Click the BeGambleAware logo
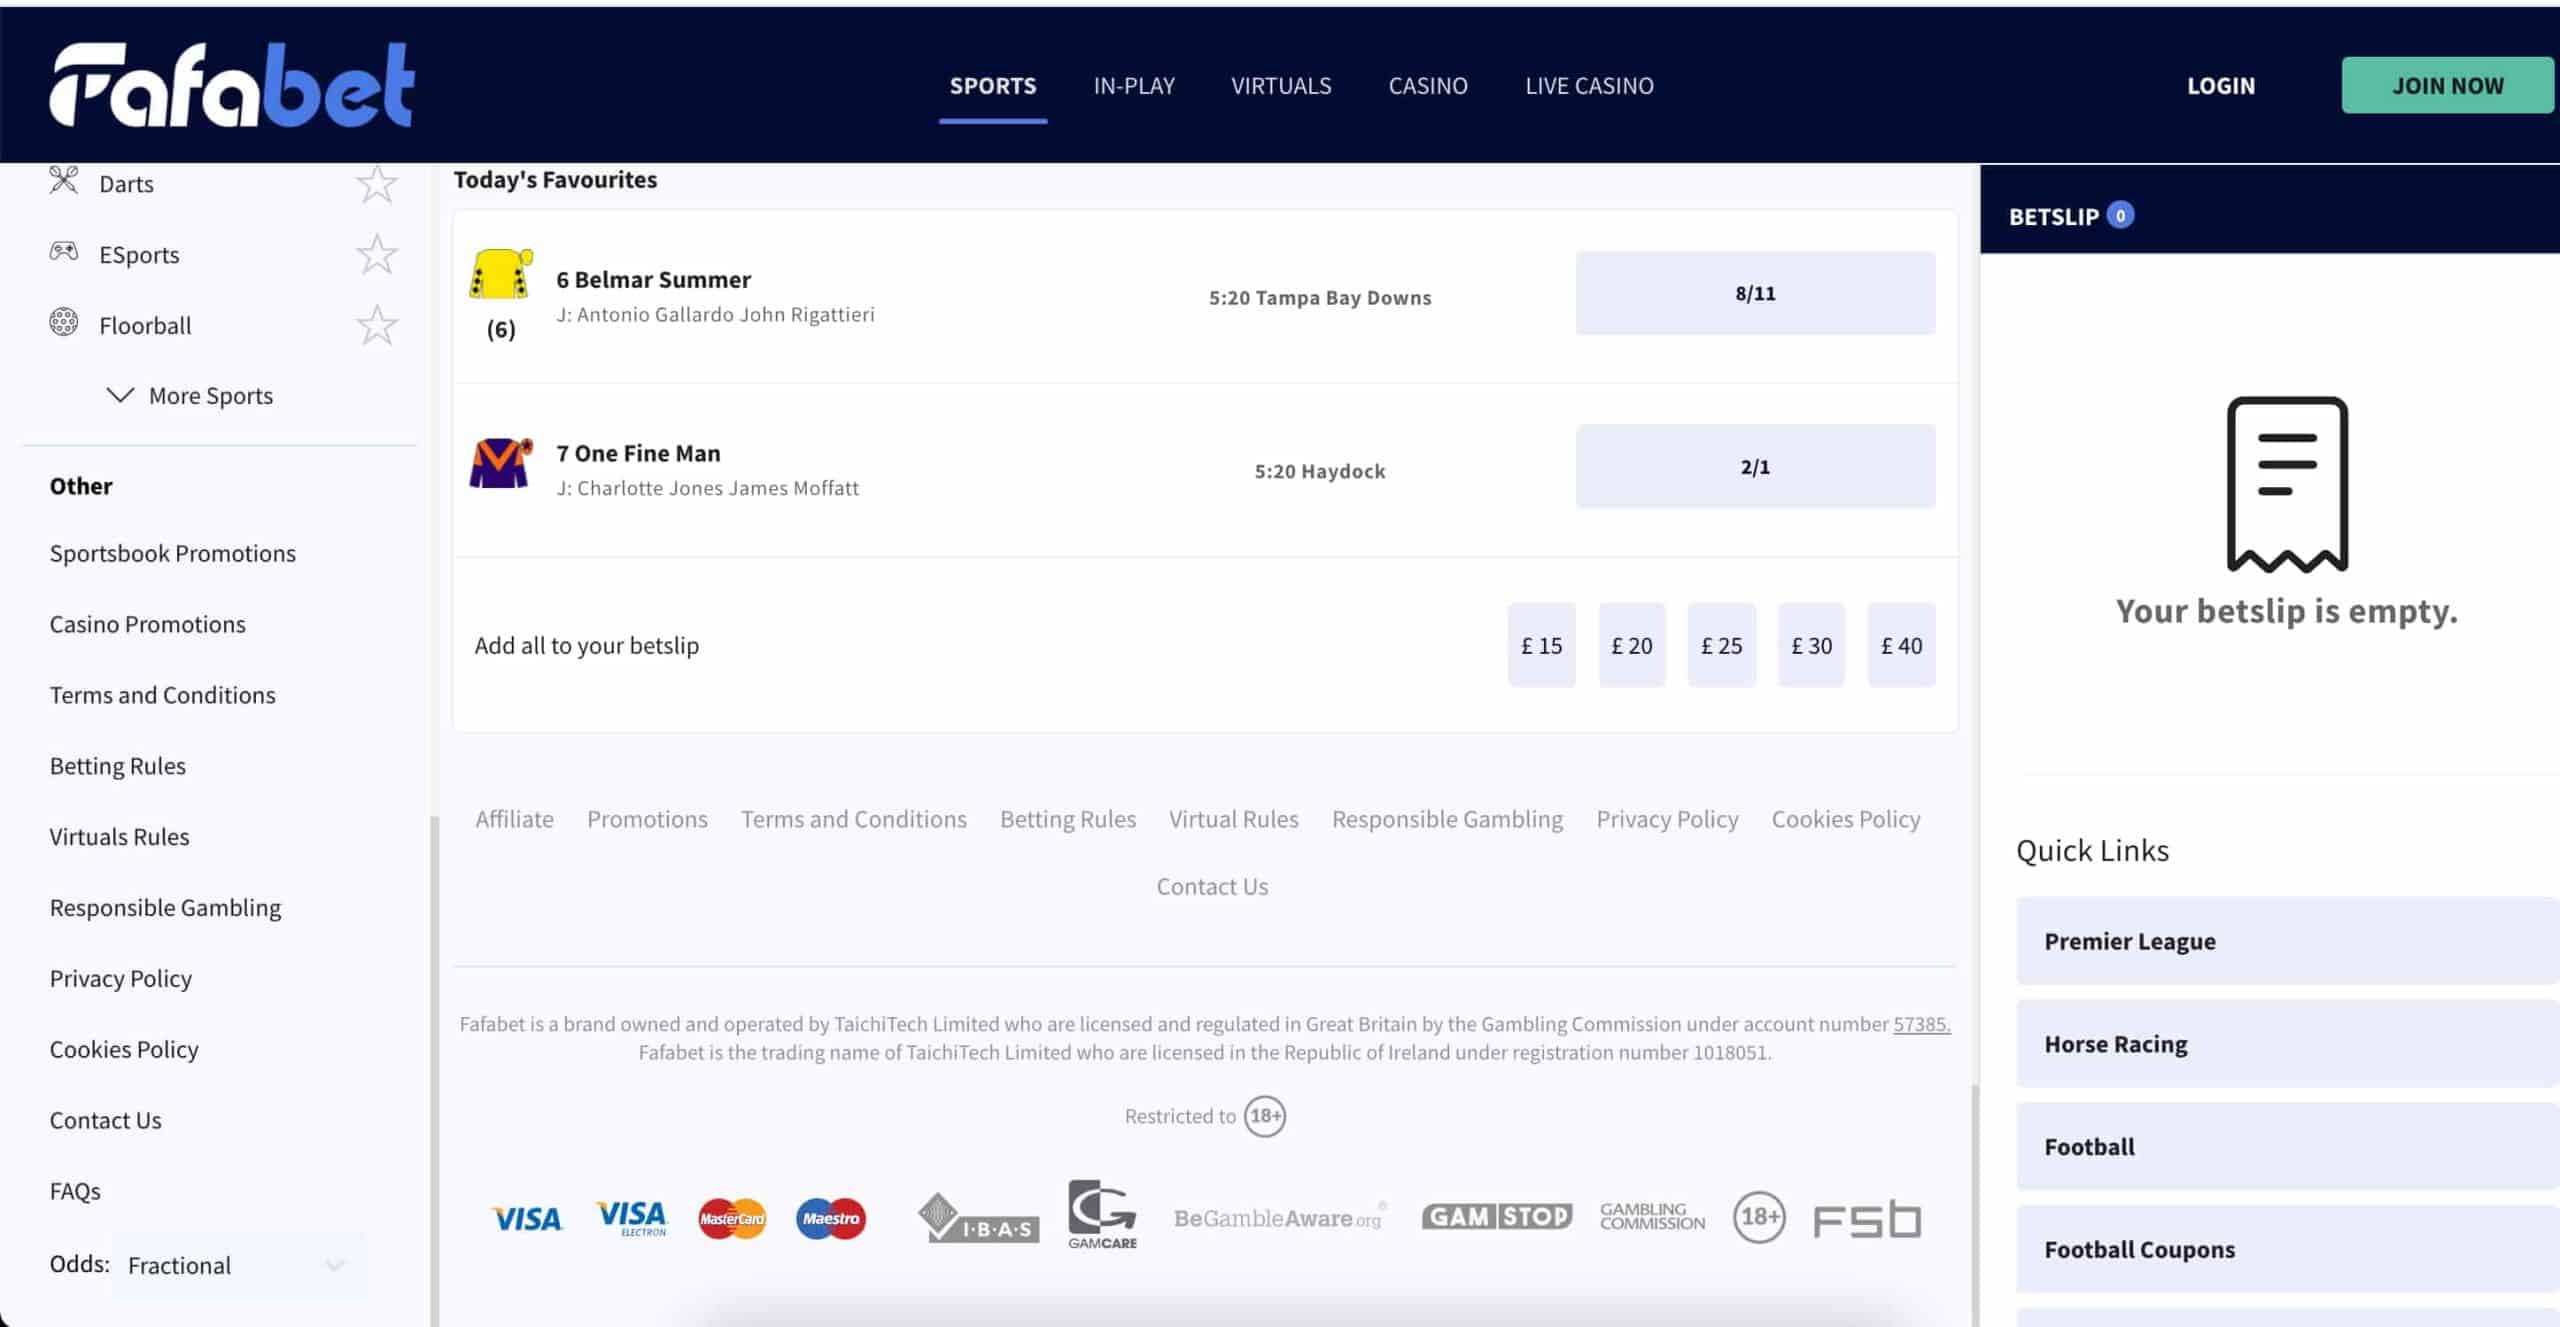Viewport: 2560px width, 1327px height. coord(1279,1218)
